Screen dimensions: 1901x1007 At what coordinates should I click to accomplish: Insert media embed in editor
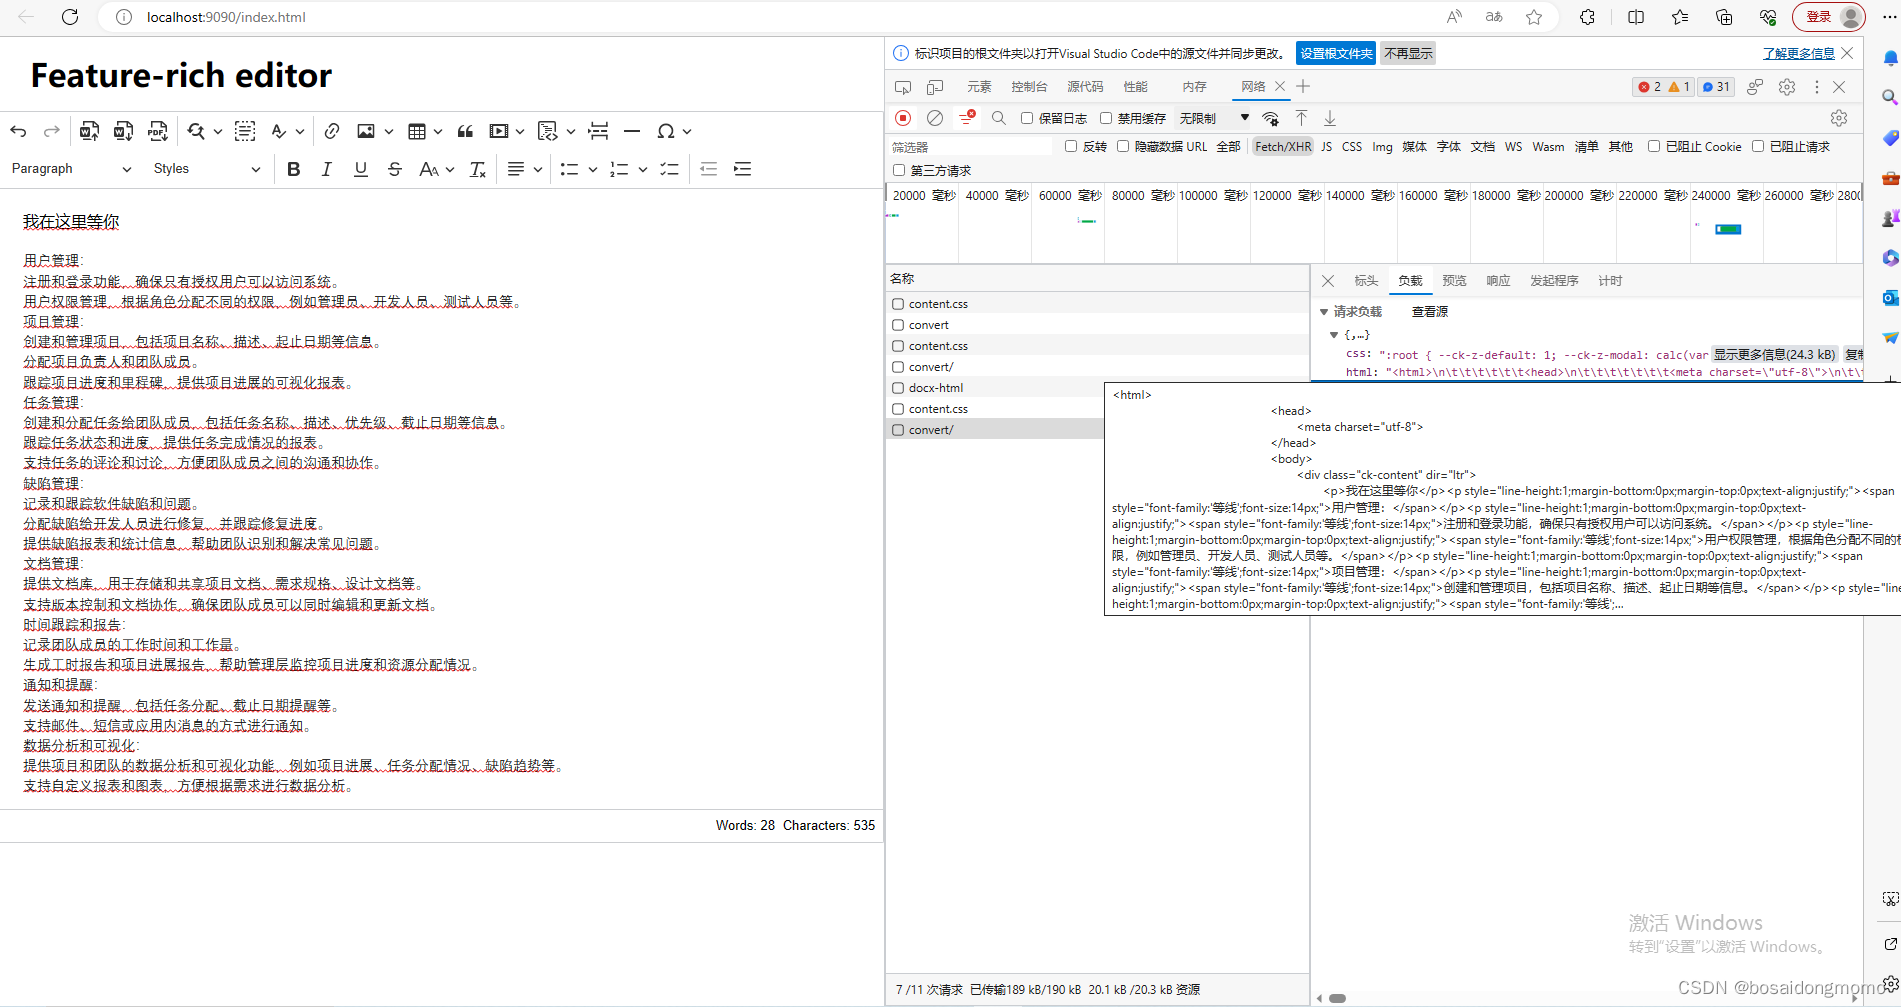pyautogui.click(x=499, y=131)
